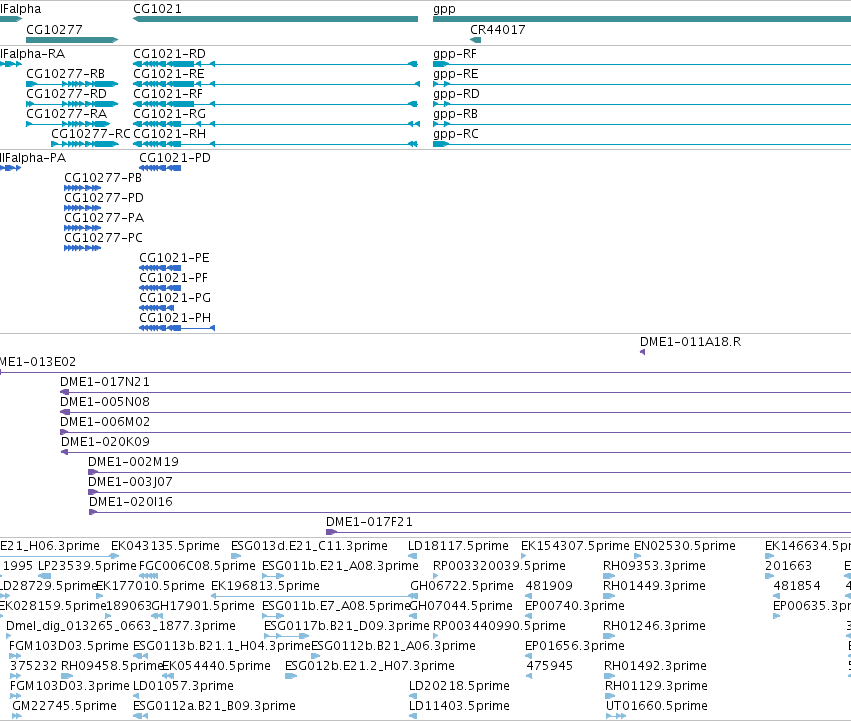Click EST LD20218.5prime
Screen dimensions: 851x721
413,696
